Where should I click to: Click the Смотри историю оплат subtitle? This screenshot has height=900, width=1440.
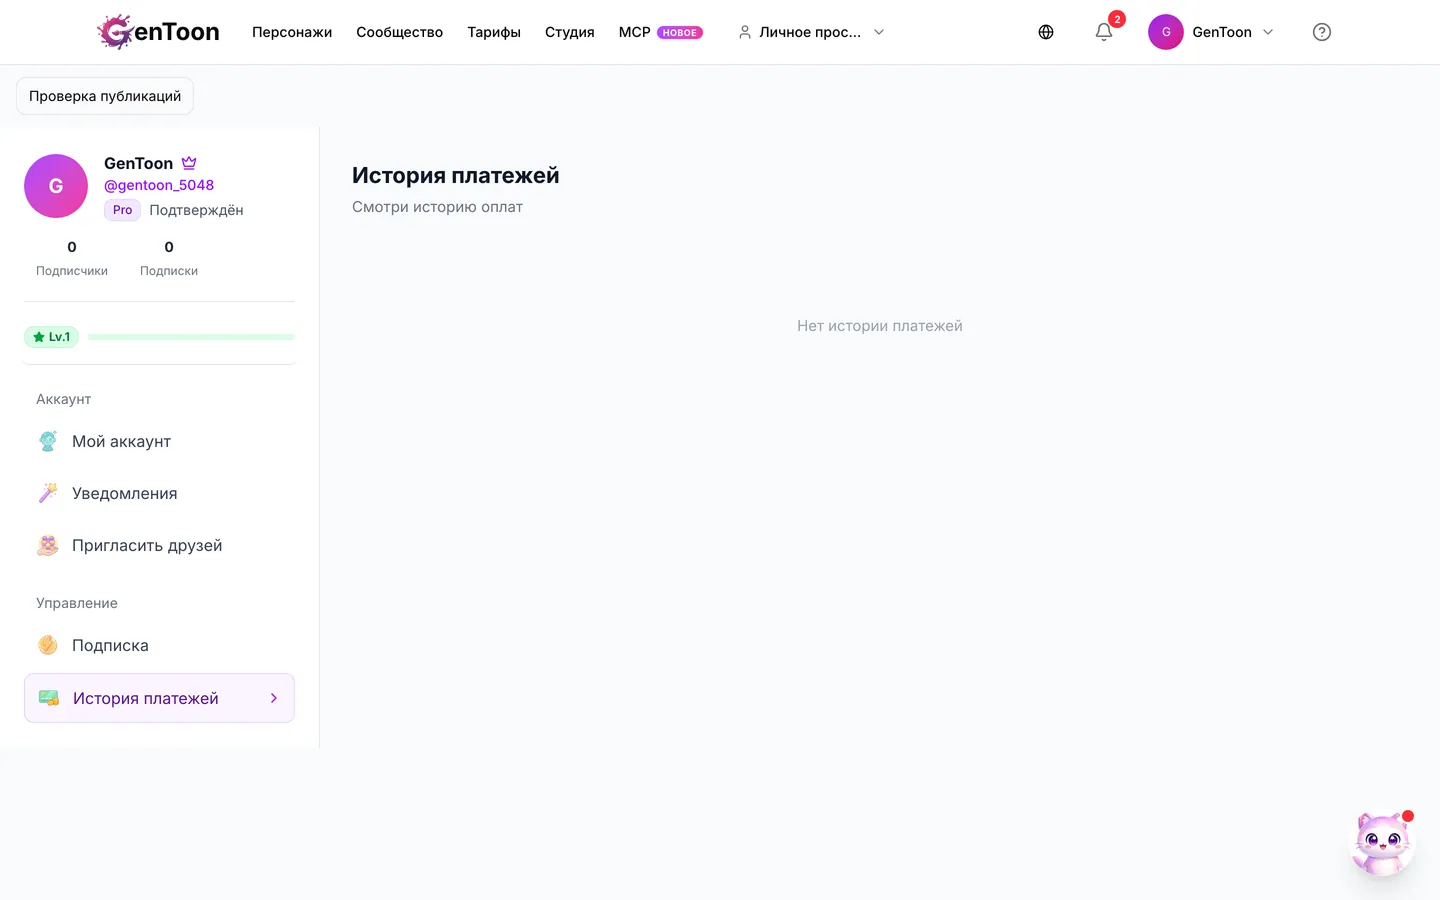(437, 207)
